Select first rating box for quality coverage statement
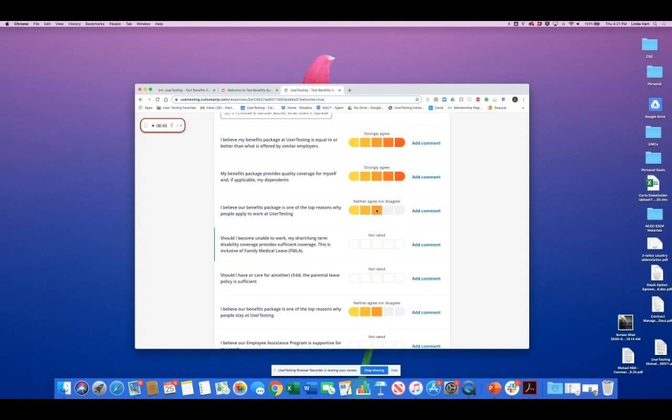Viewport: 672px width, 420px height. pyautogui.click(x=354, y=177)
